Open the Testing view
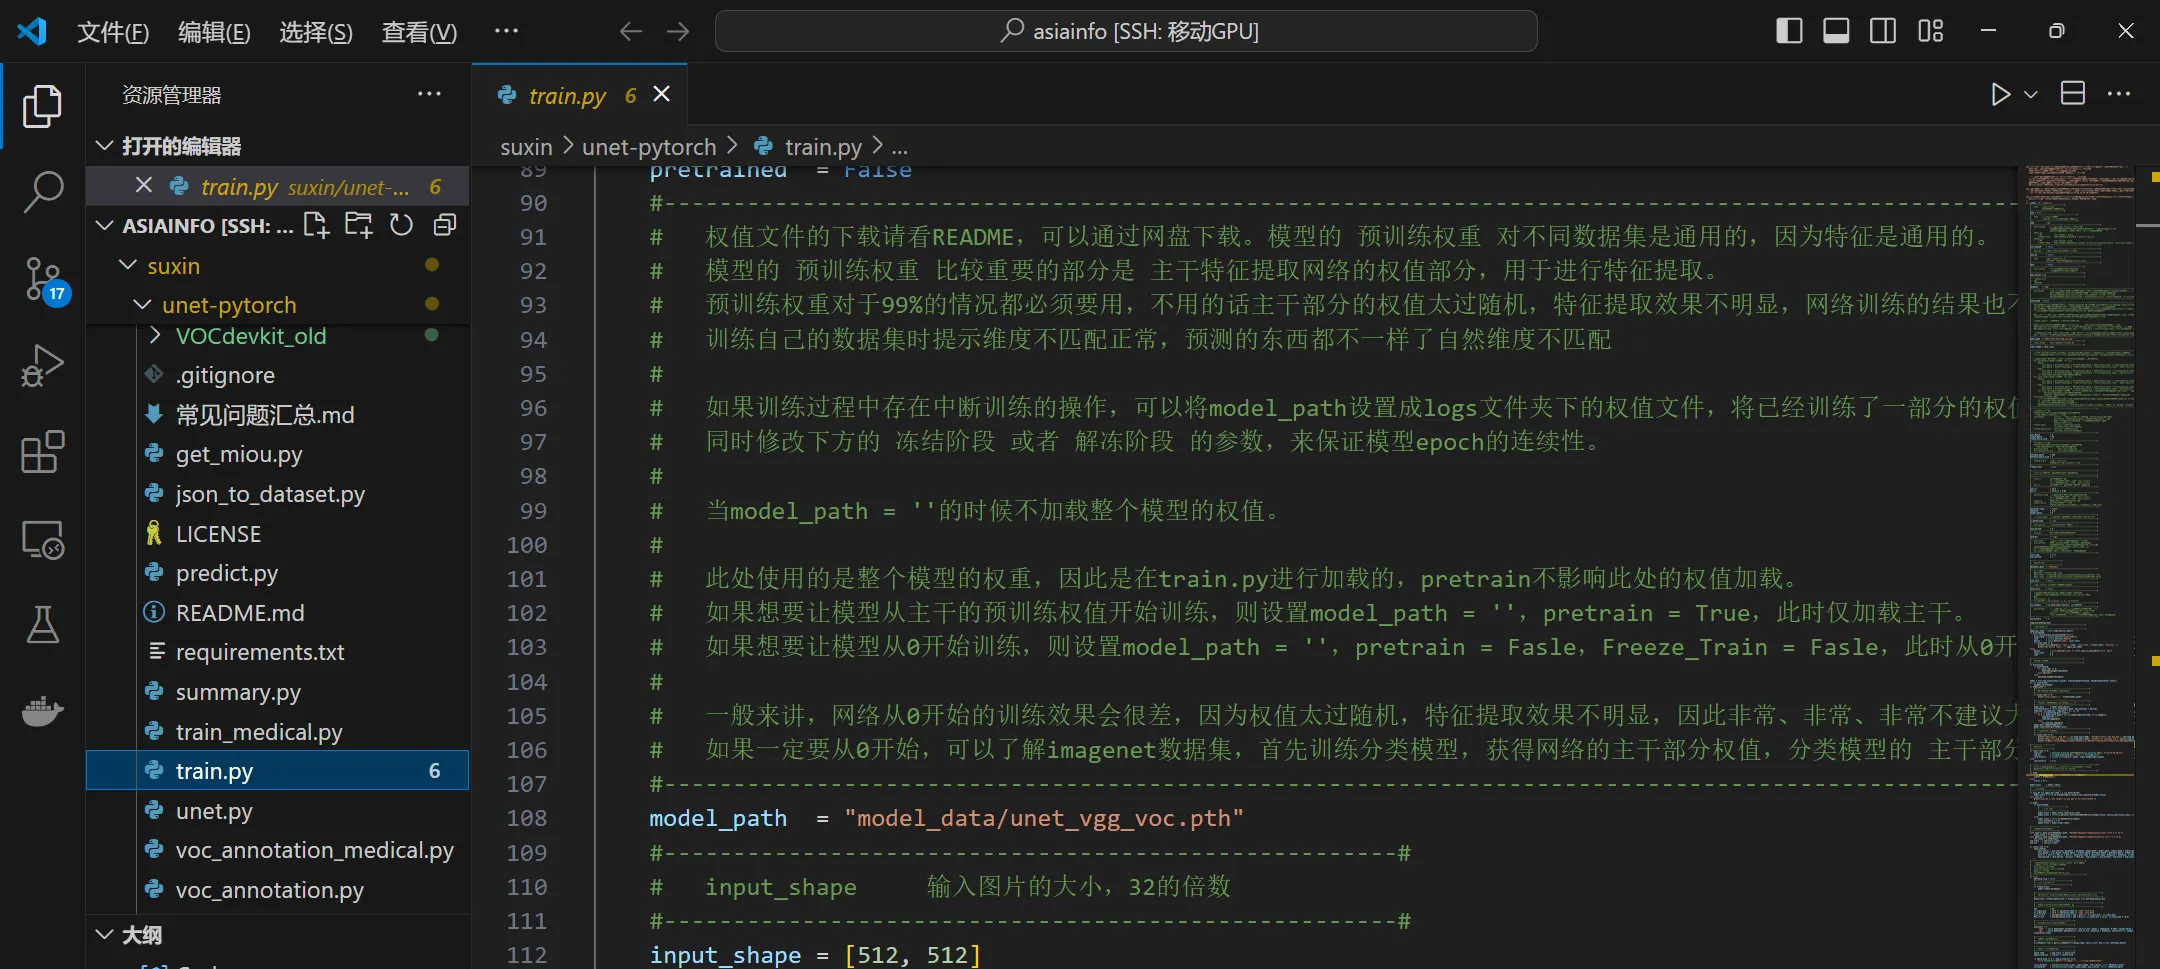 tap(43, 625)
